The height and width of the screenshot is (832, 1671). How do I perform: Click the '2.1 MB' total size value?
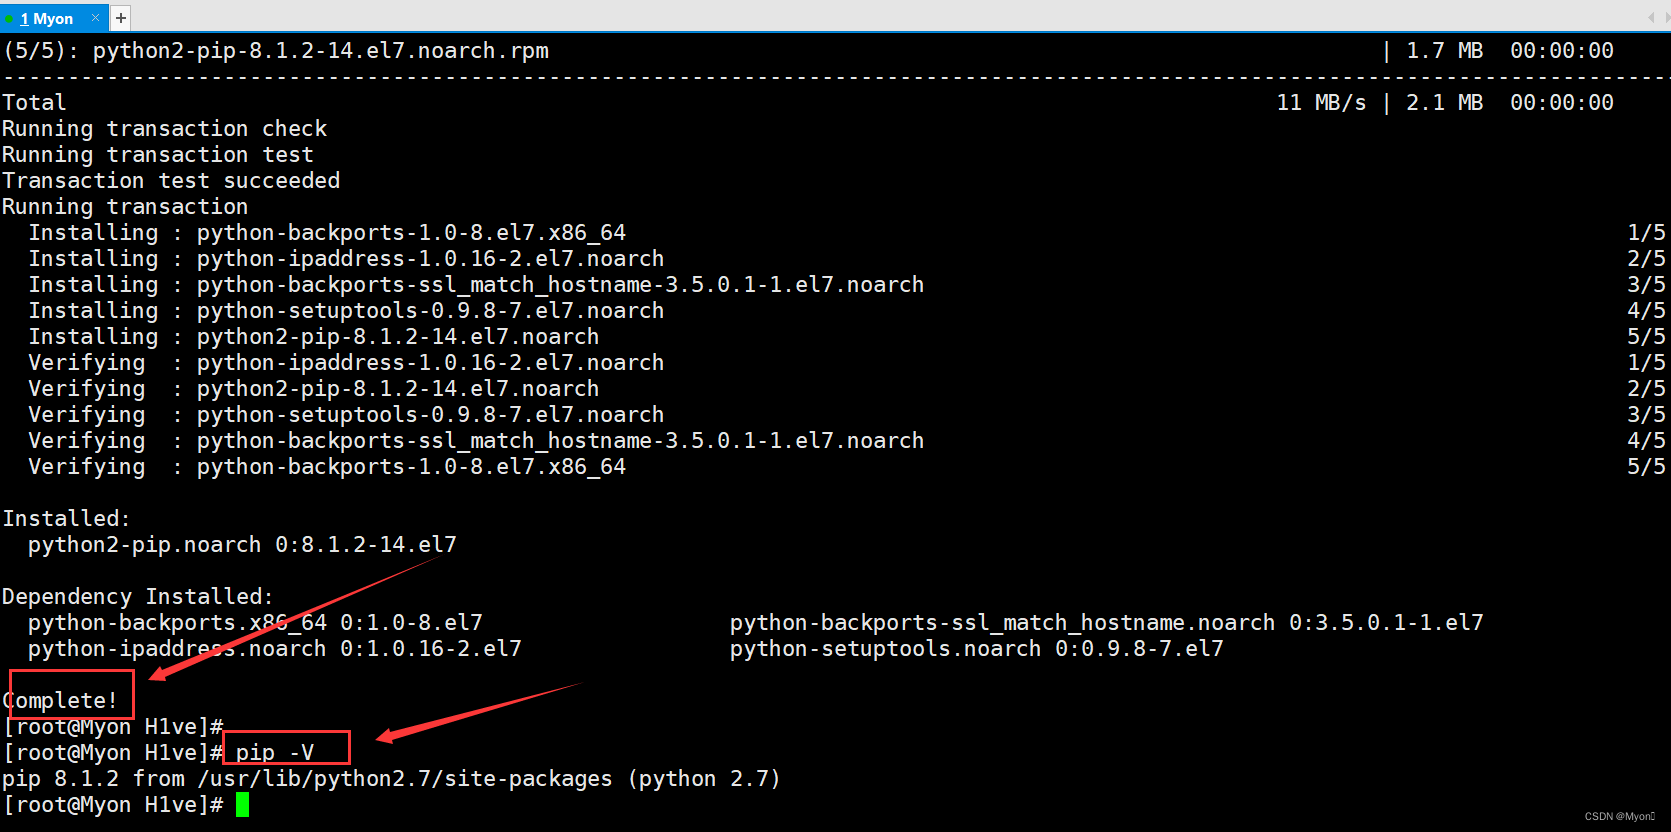tap(1444, 102)
